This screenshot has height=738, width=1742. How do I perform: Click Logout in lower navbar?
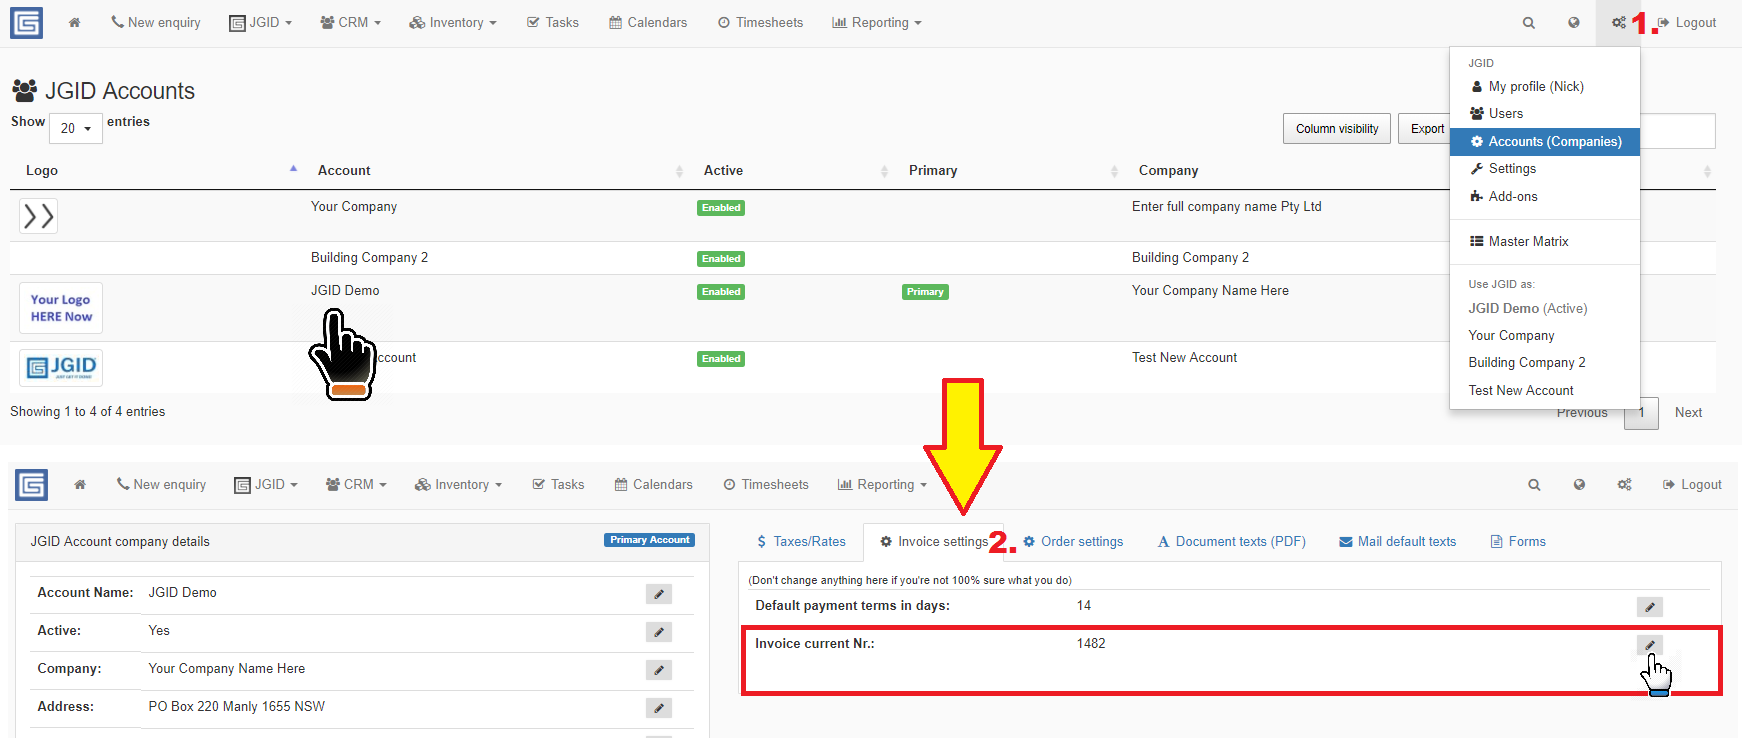tap(1692, 485)
